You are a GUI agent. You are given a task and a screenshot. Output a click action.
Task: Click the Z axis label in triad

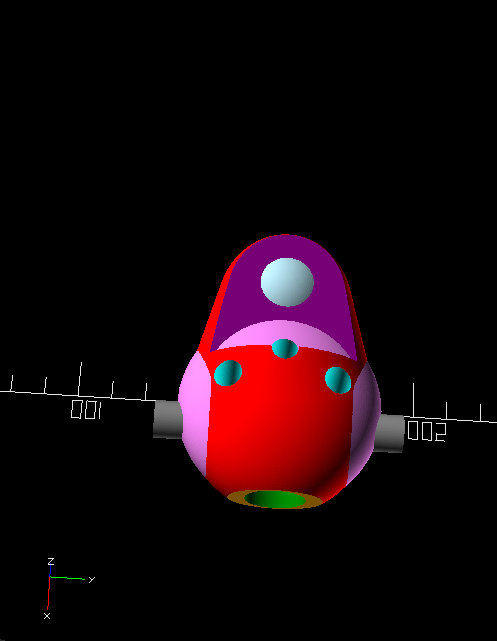pyautogui.click(x=51, y=561)
